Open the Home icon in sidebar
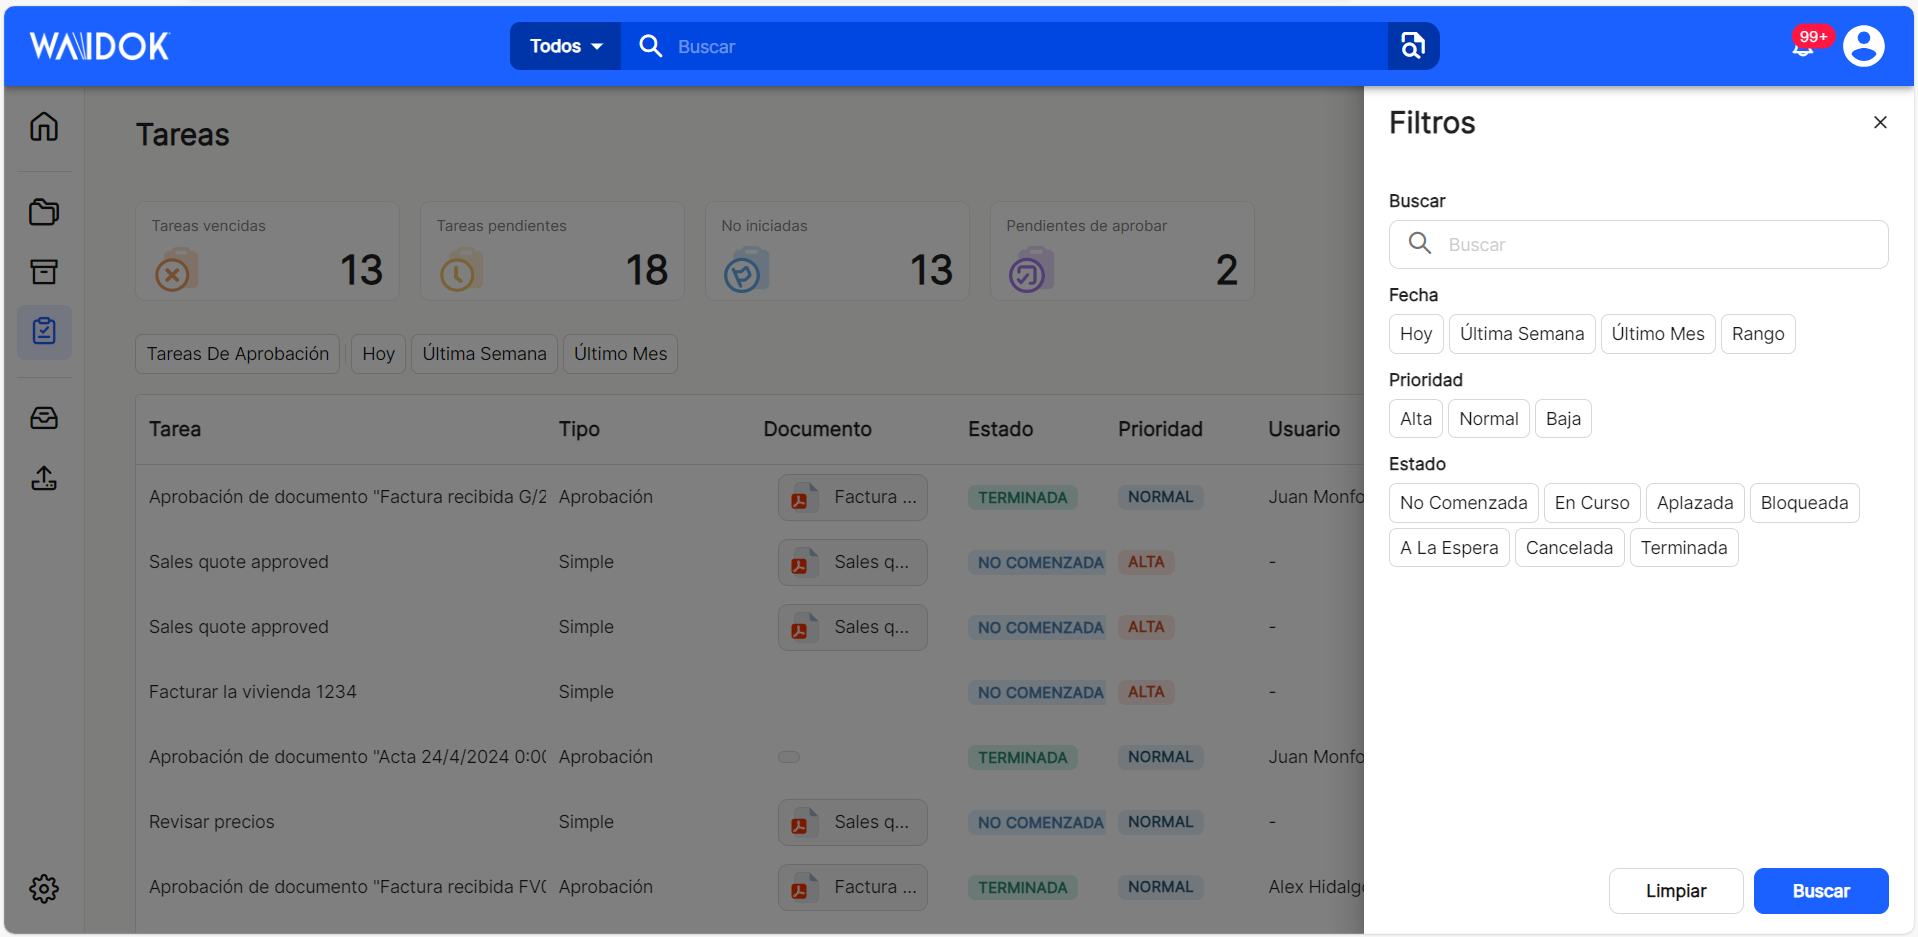 click(44, 127)
